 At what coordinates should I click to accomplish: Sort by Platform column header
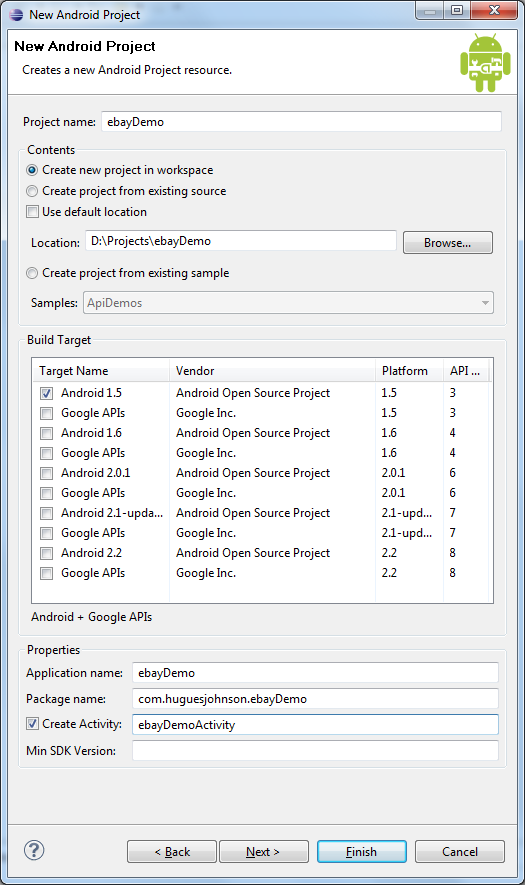[x=409, y=371]
